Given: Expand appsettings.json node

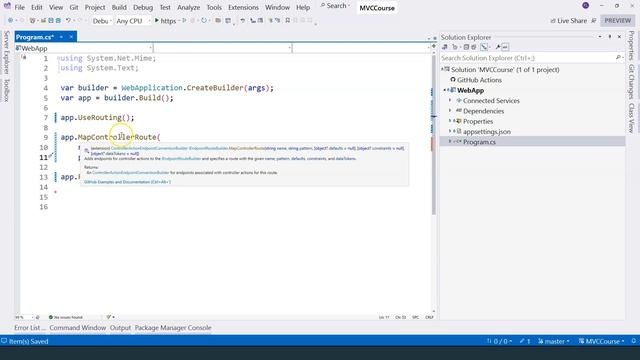Looking at the screenshot, I should (x=451, y=131).
